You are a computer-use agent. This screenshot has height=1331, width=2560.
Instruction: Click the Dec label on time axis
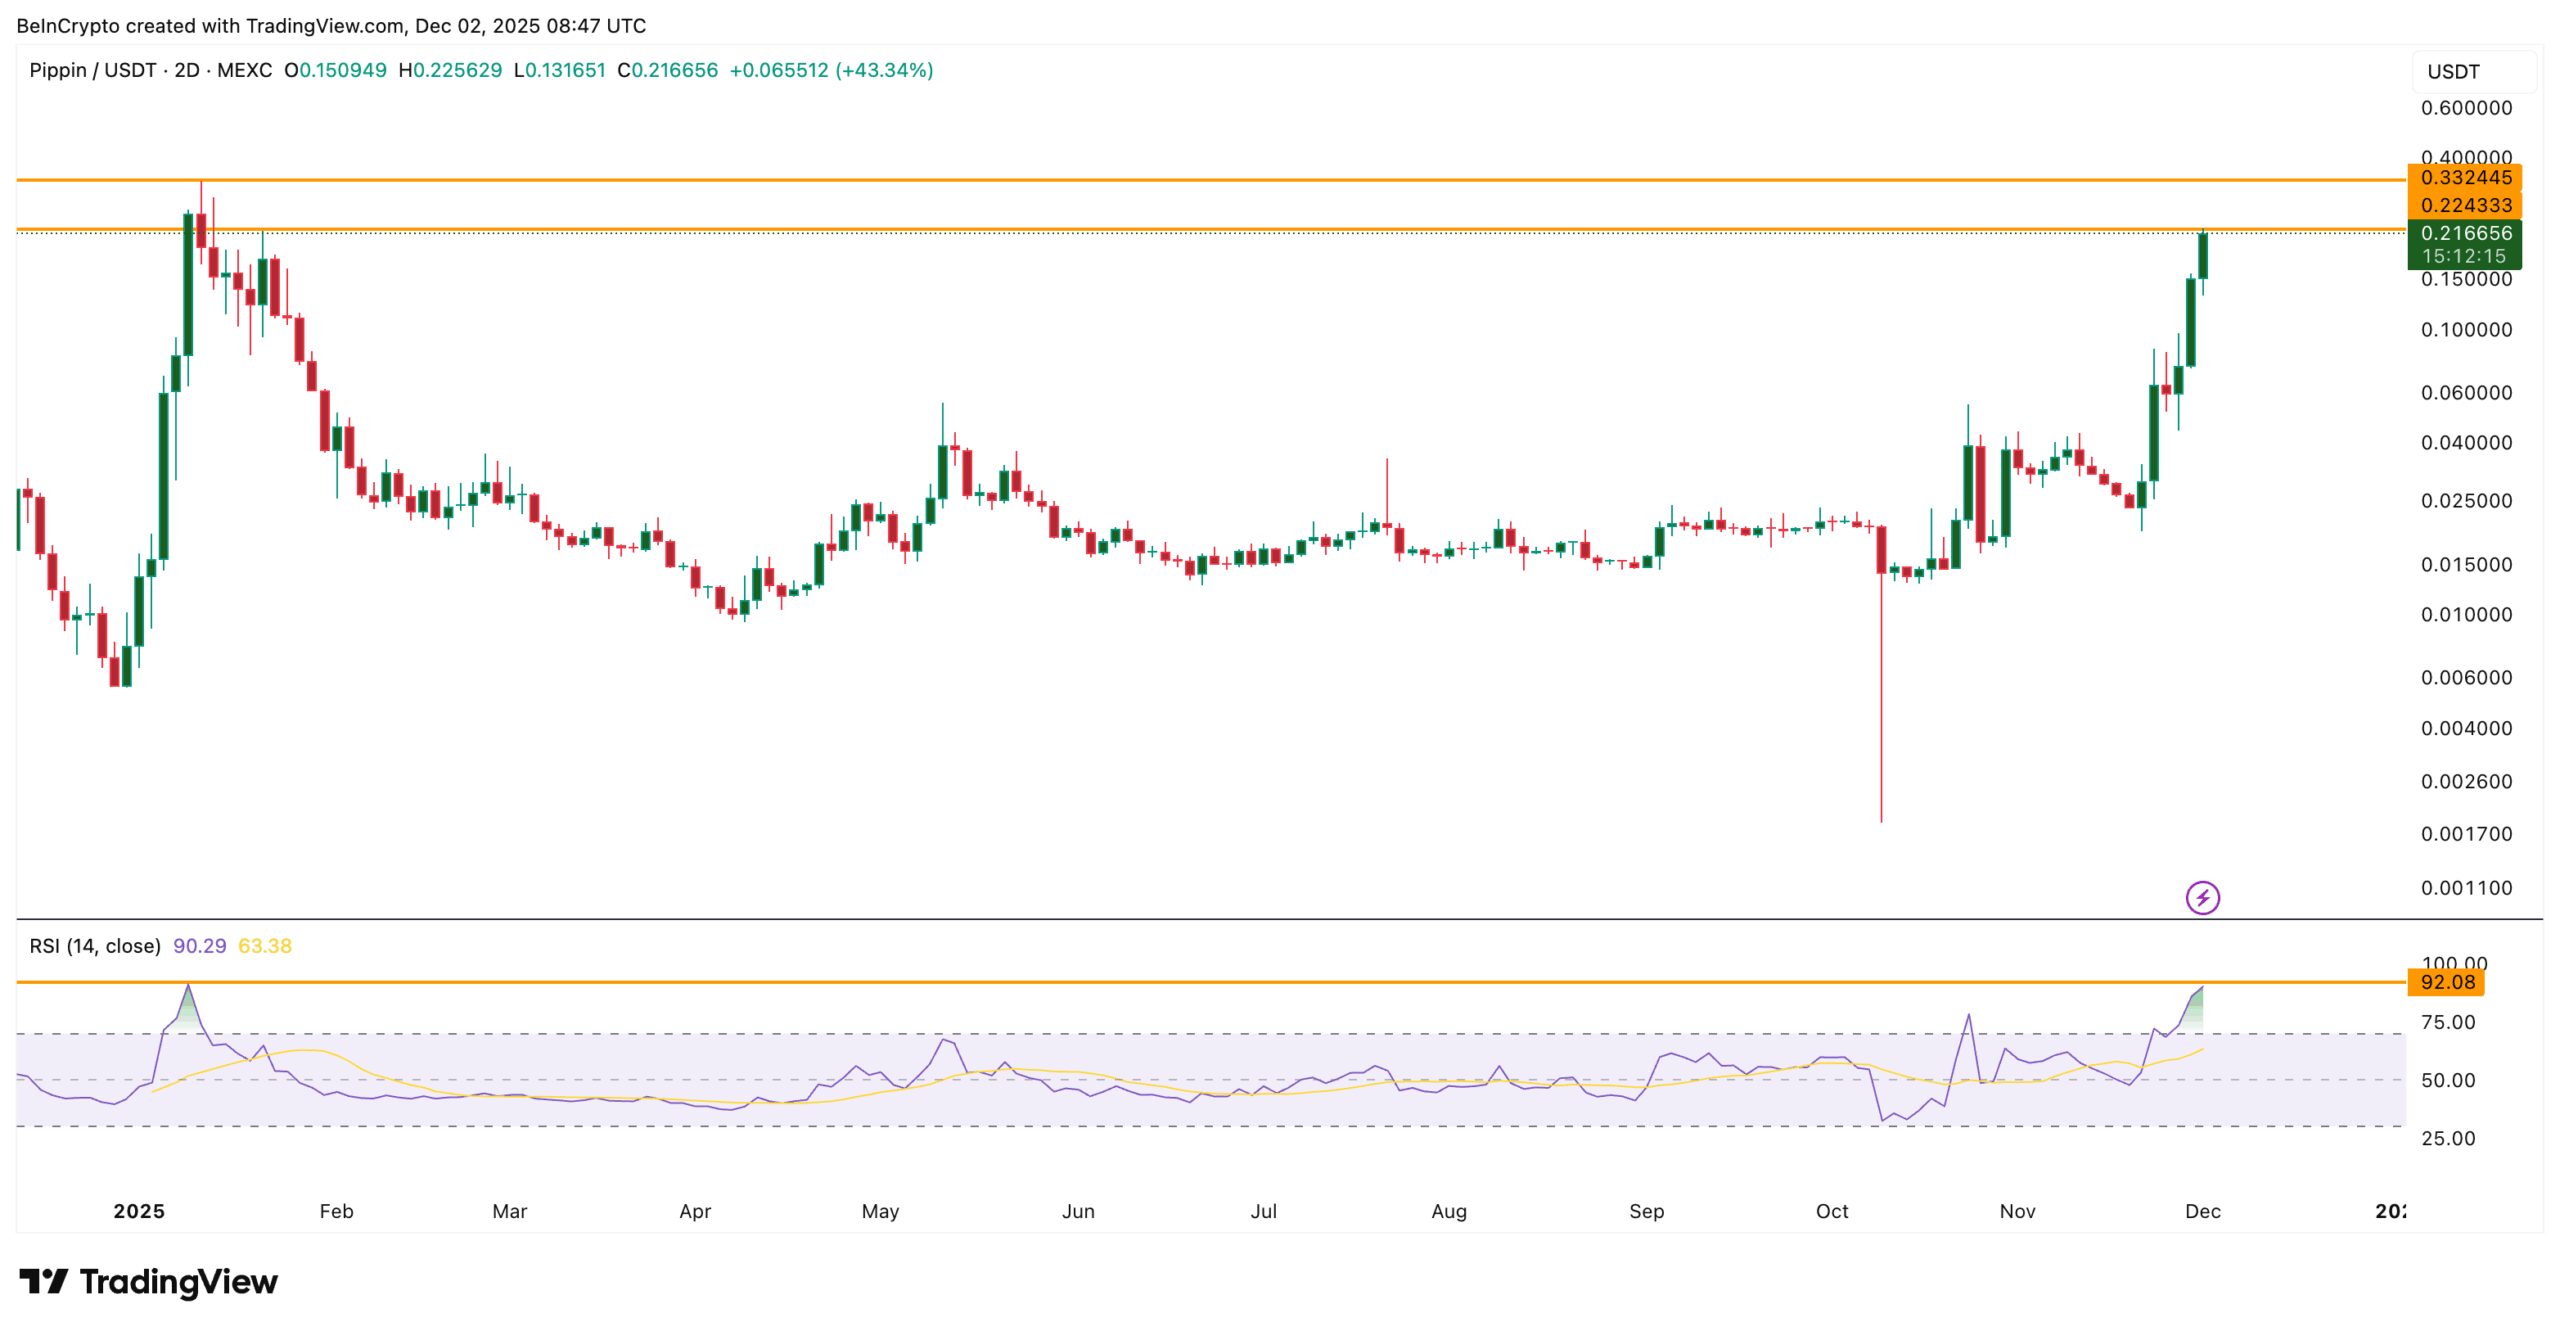[x=2202, y=1211]
